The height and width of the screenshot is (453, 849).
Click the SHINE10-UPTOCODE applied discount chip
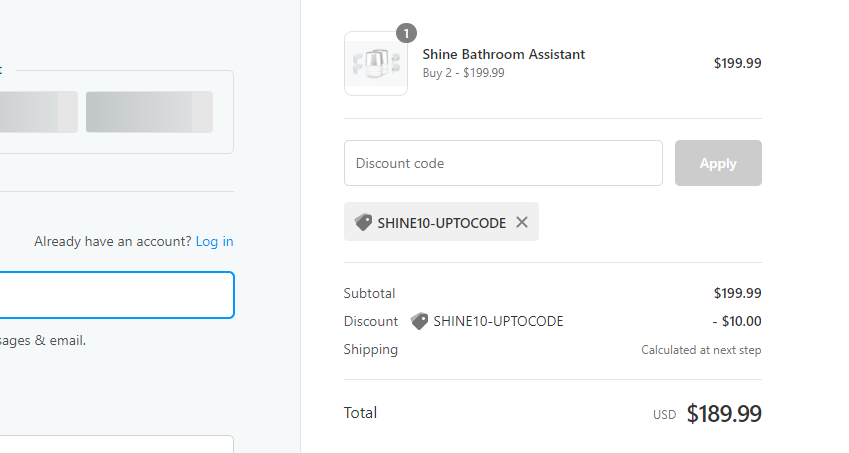point(441,222)
